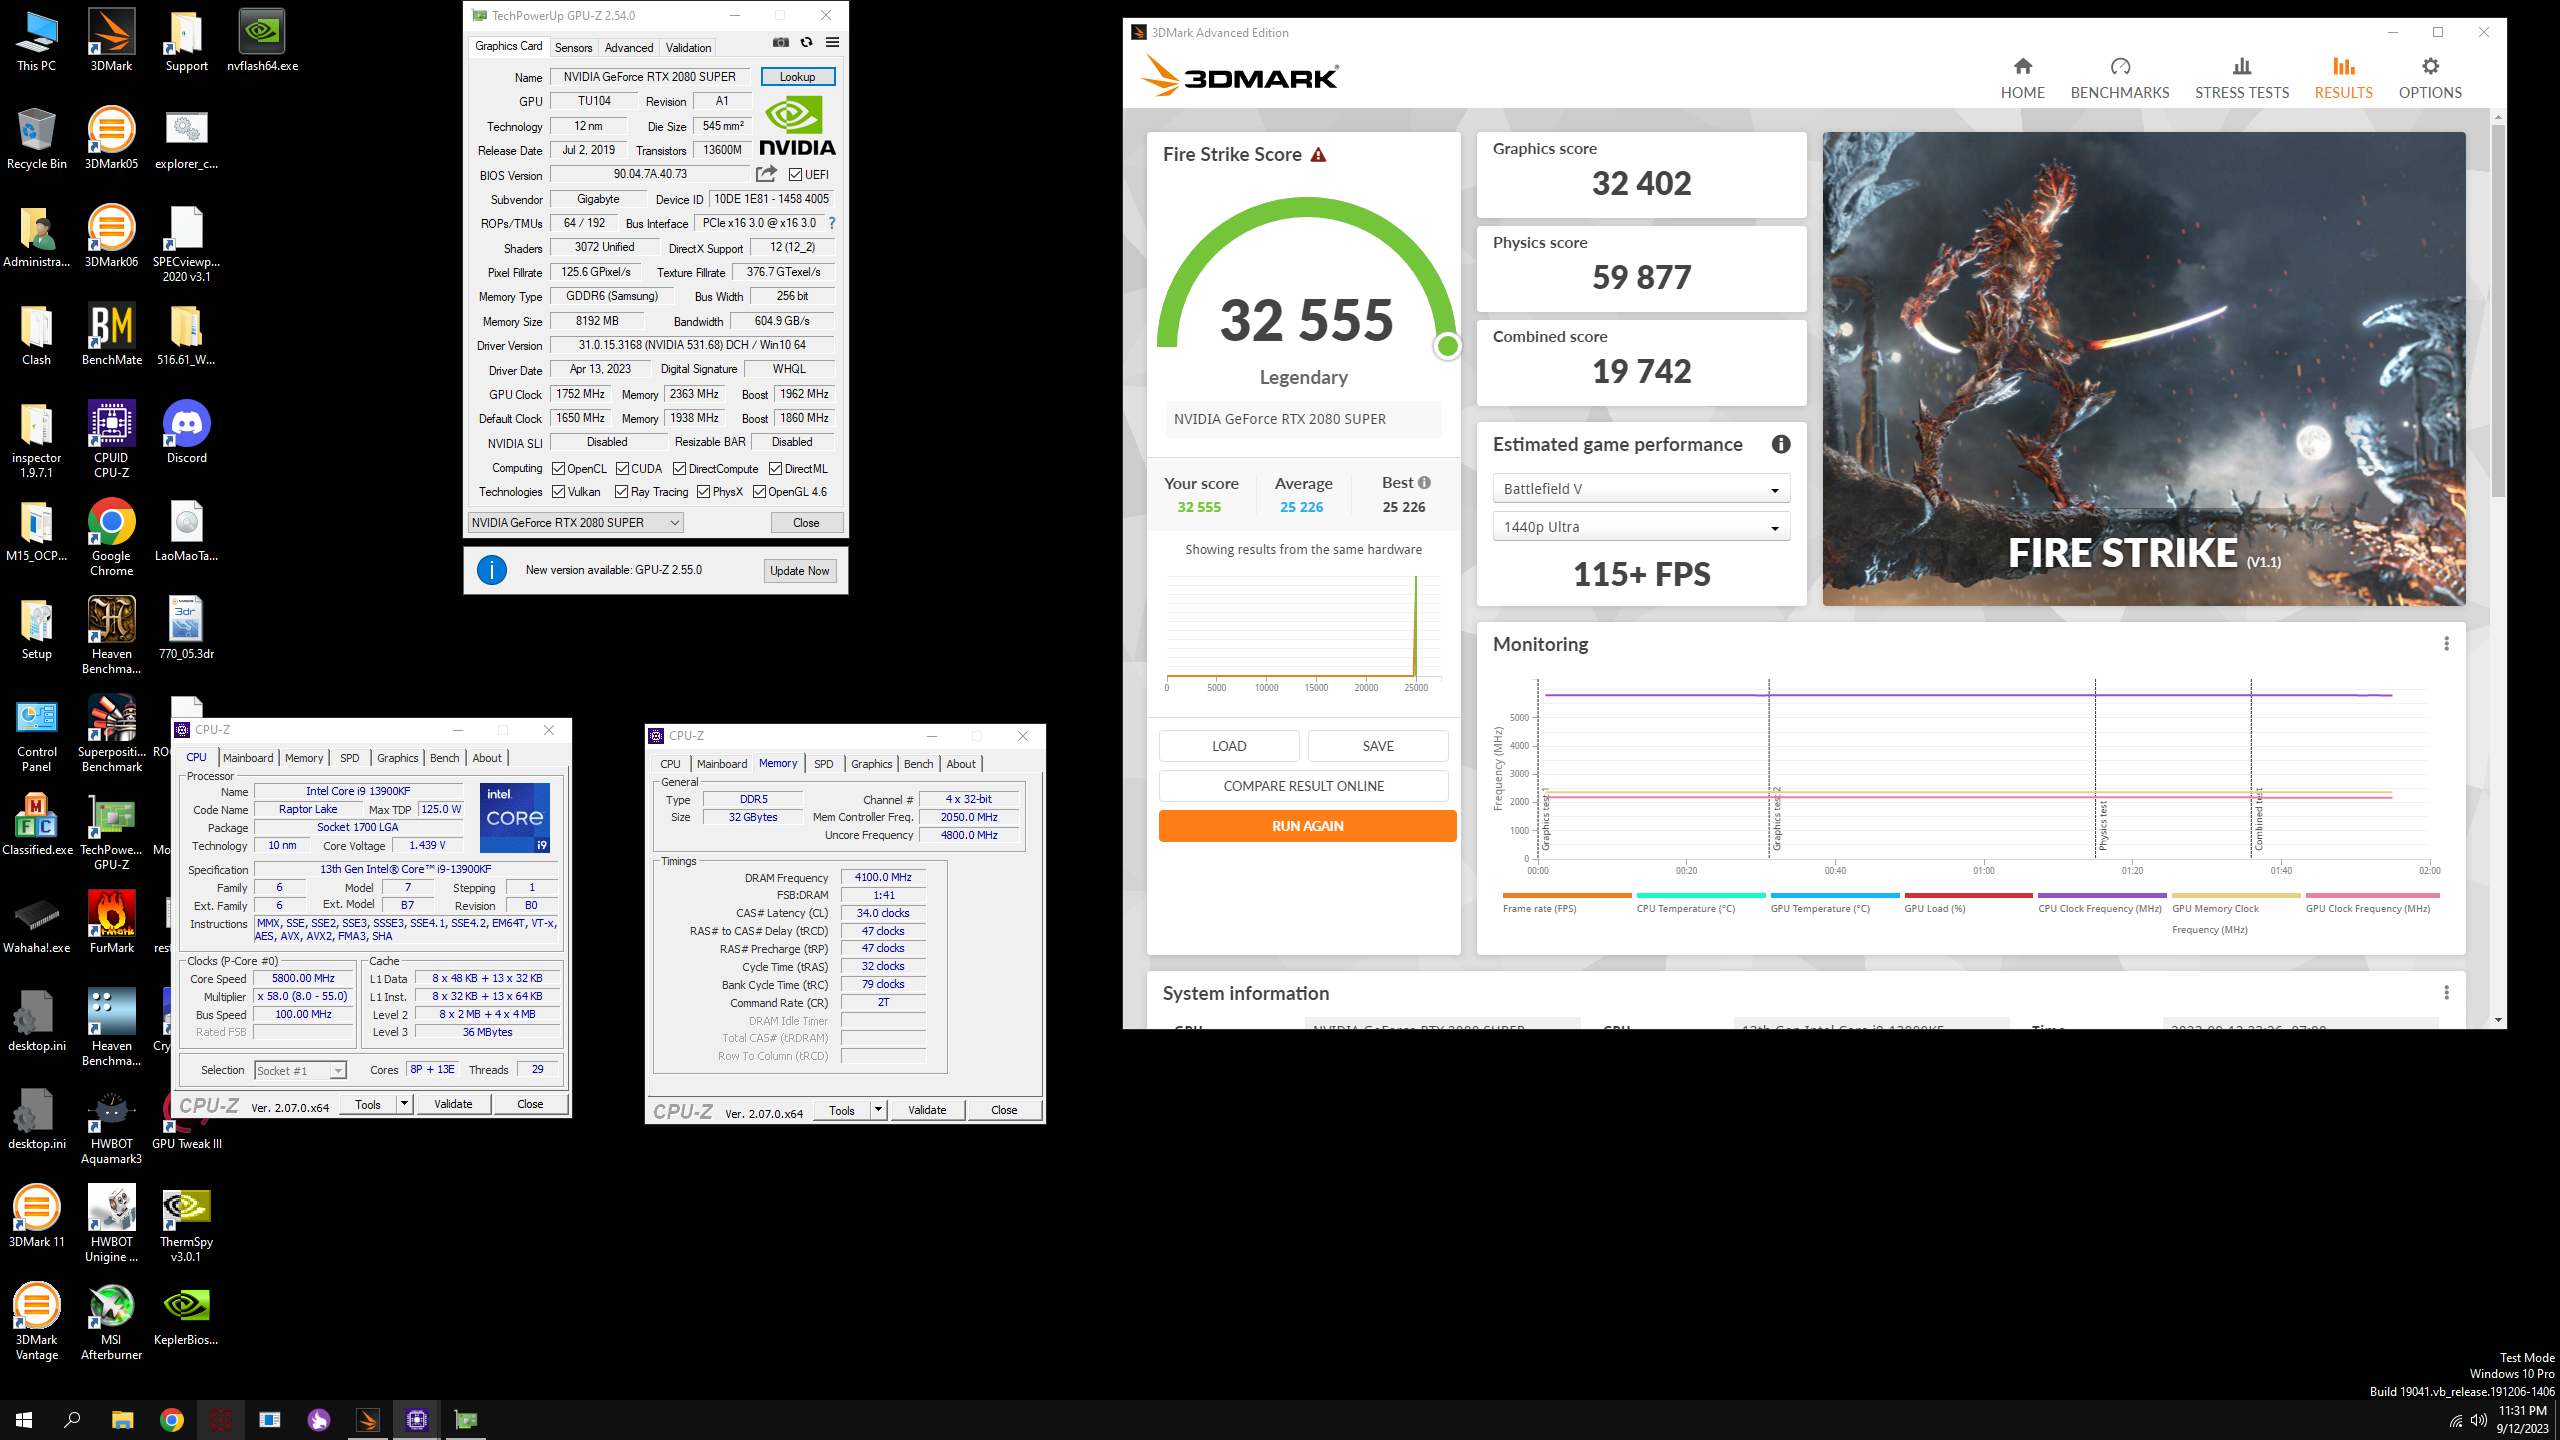Click the GPU-Z refresh icon

click(x=806, y=43)
